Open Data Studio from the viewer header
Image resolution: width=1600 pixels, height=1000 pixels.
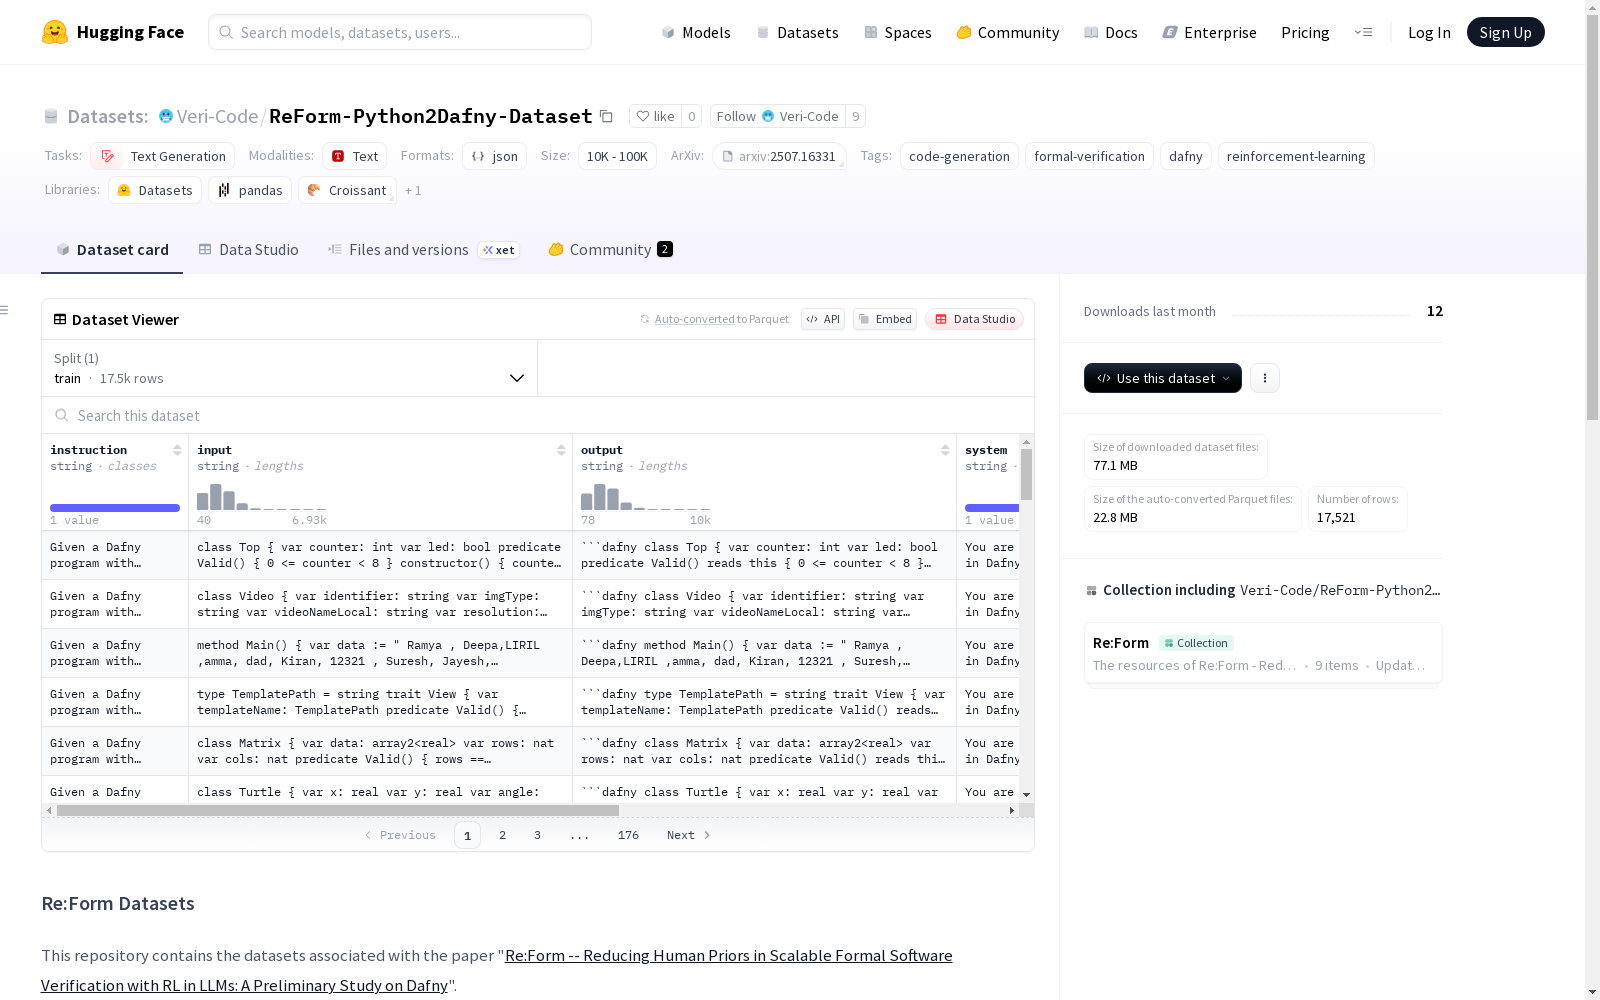[975, 319]
